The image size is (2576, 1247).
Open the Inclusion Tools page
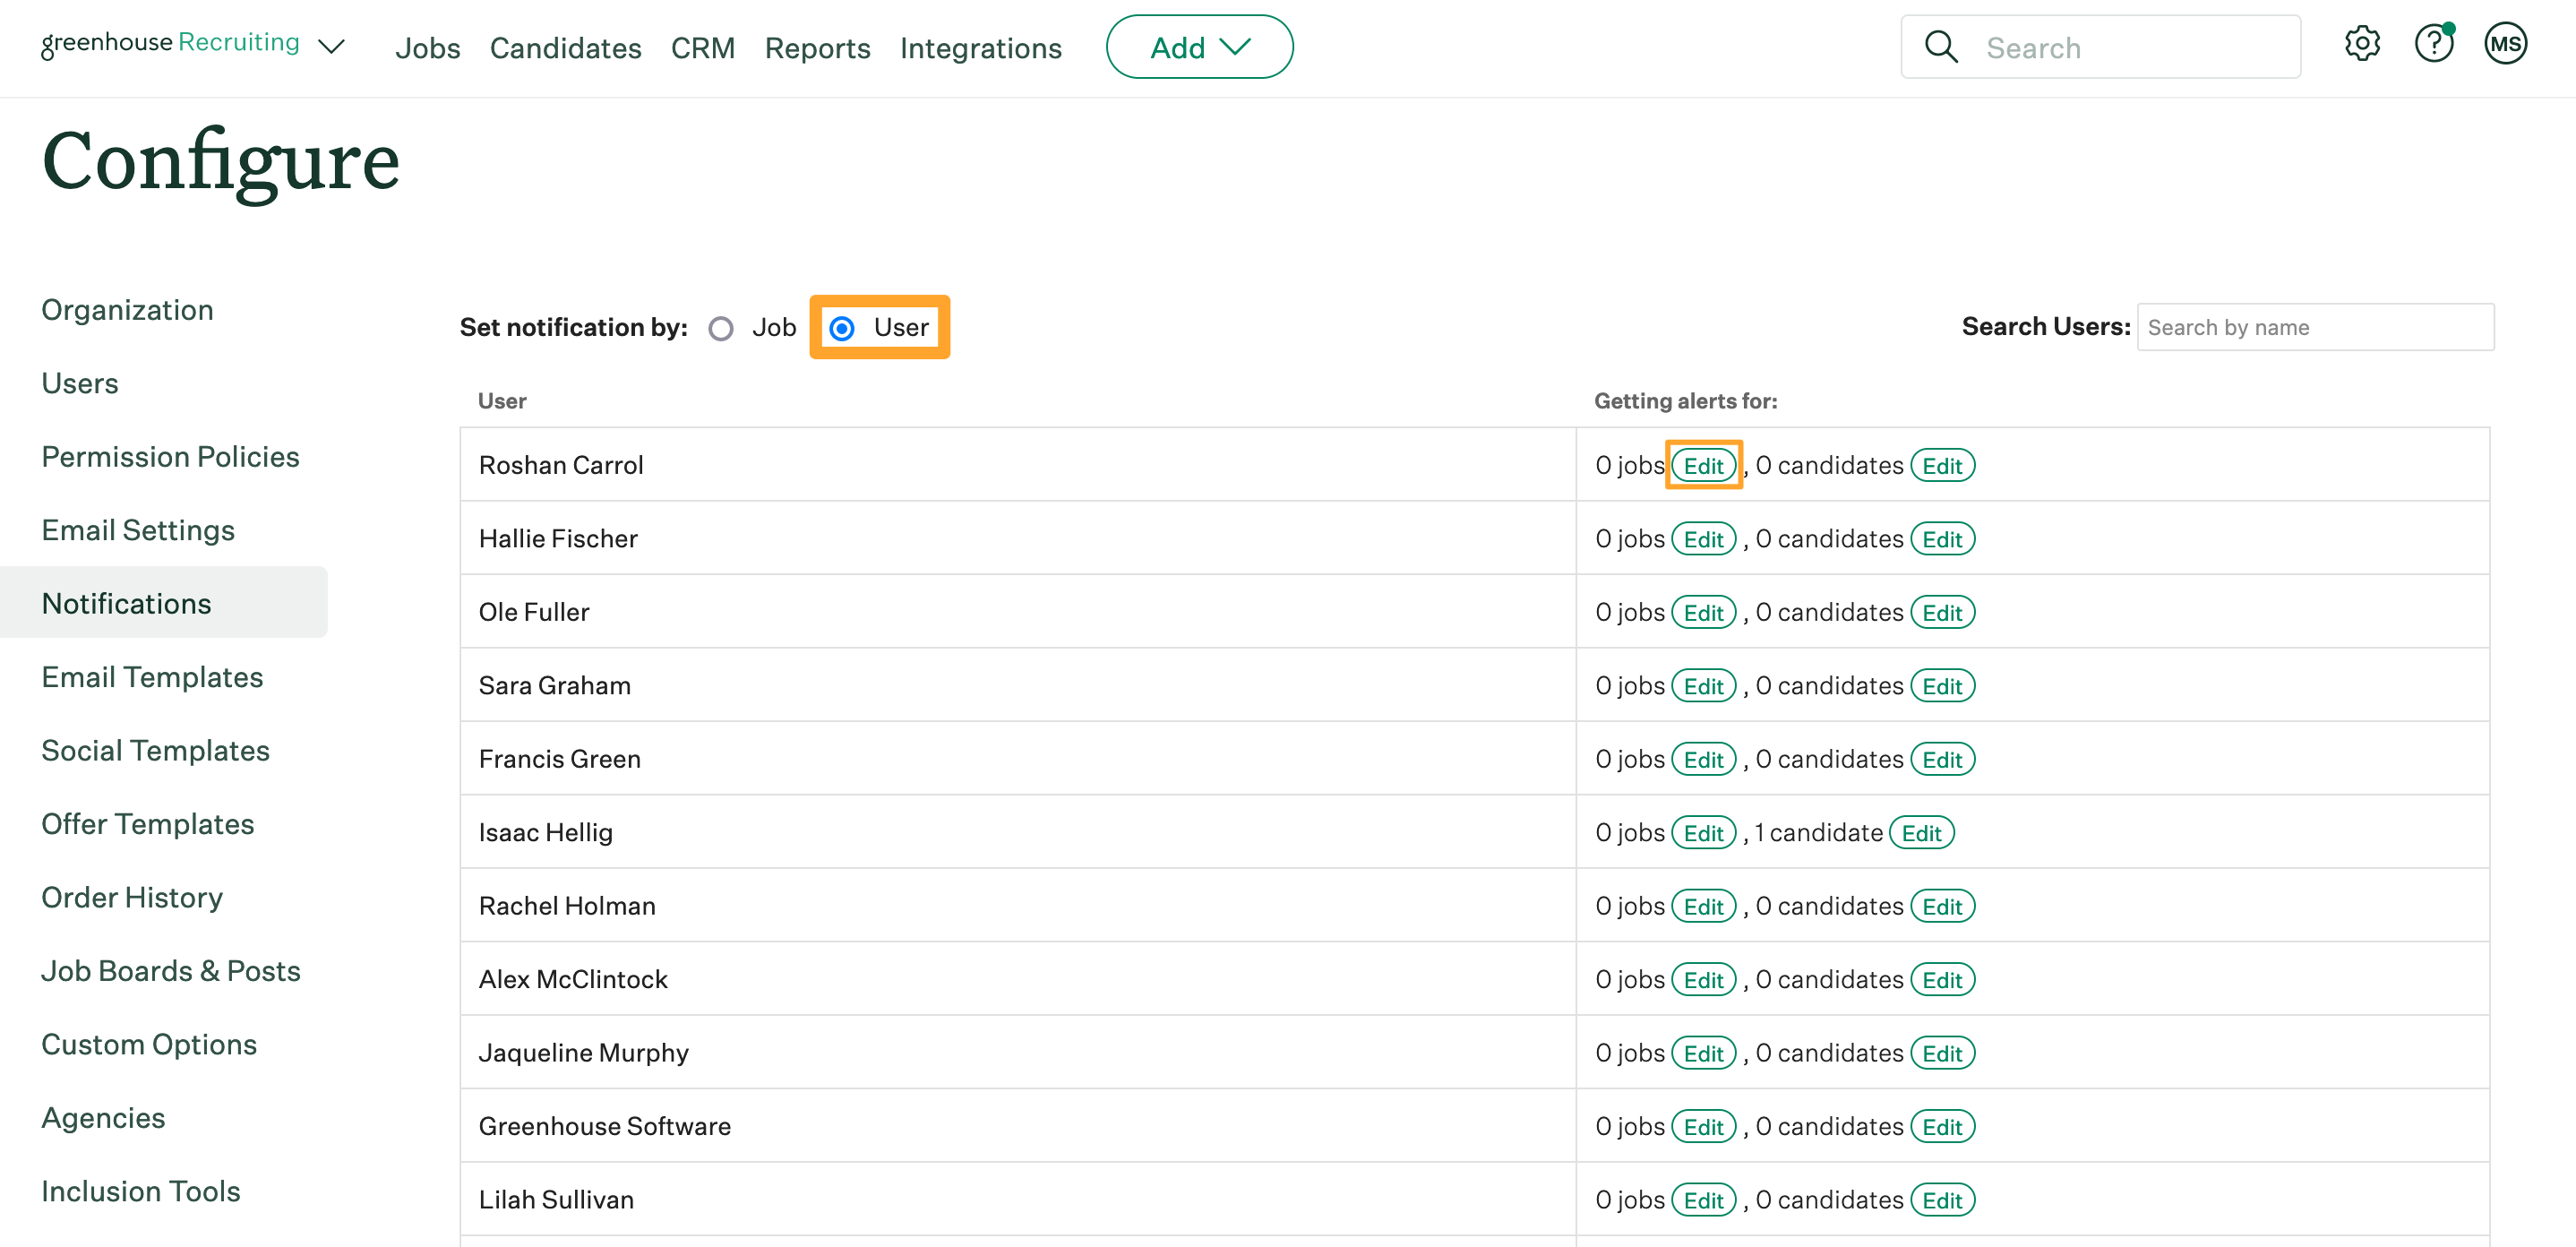coord(140,1190)
